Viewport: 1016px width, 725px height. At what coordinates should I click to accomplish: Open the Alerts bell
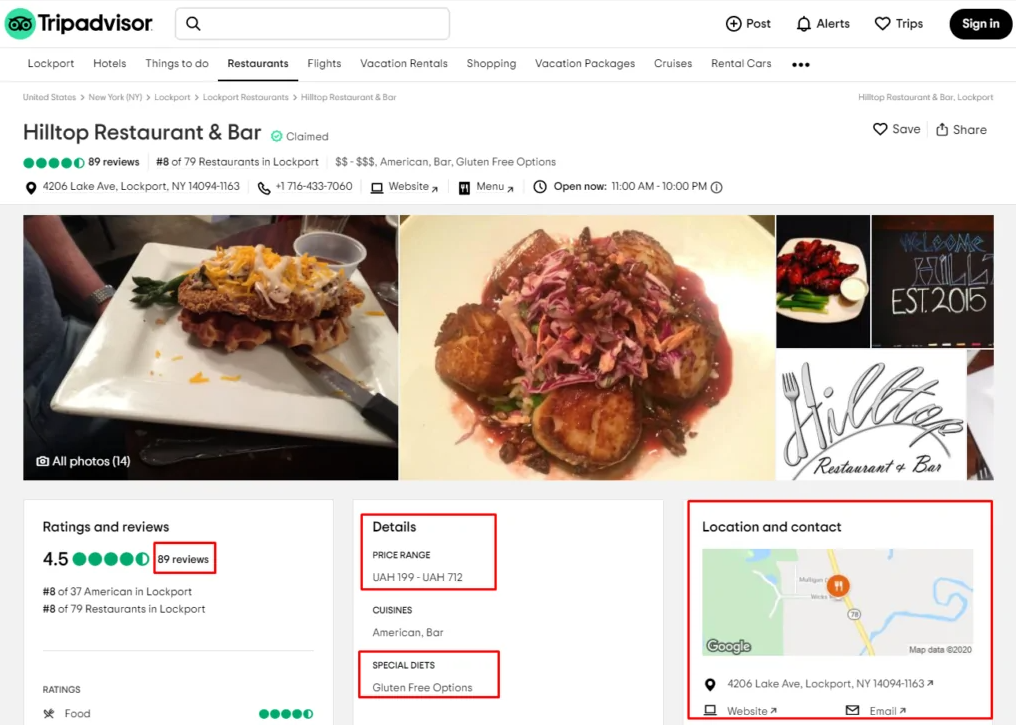(804, 24)
